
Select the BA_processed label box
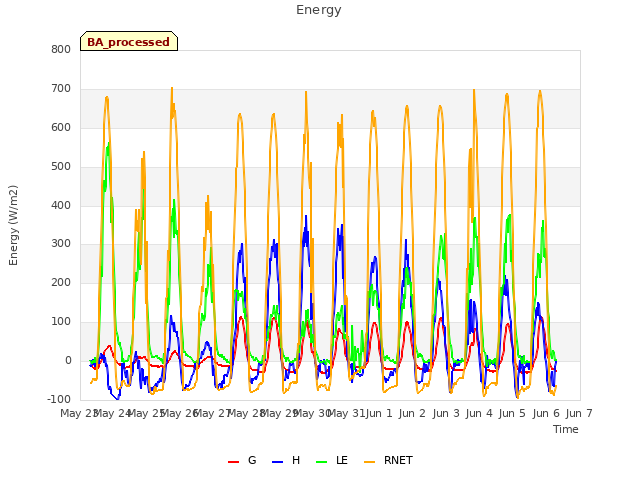(129, 41)
